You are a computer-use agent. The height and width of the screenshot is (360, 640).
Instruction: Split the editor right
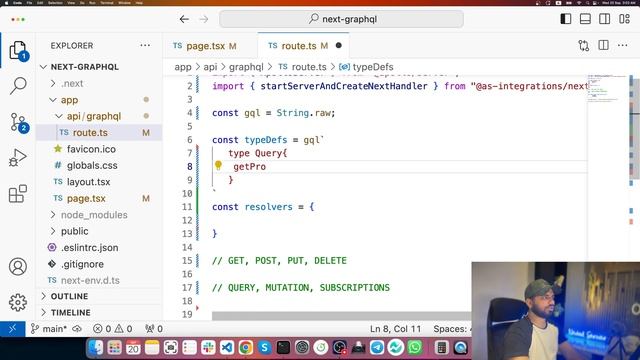(x=603, y=45)
